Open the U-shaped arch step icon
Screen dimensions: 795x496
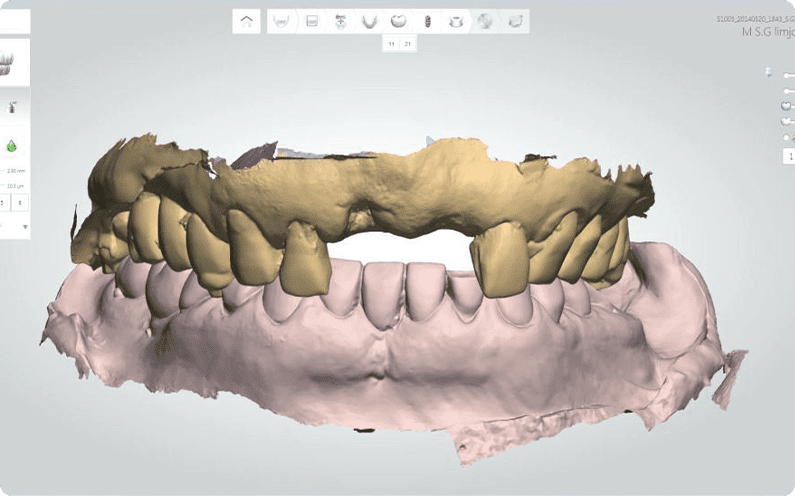tap(369, 21)
